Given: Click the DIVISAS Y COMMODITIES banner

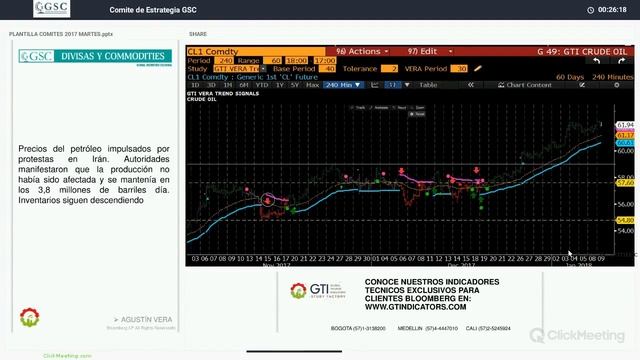Looking at the screenshot, I should click(95, 56).
